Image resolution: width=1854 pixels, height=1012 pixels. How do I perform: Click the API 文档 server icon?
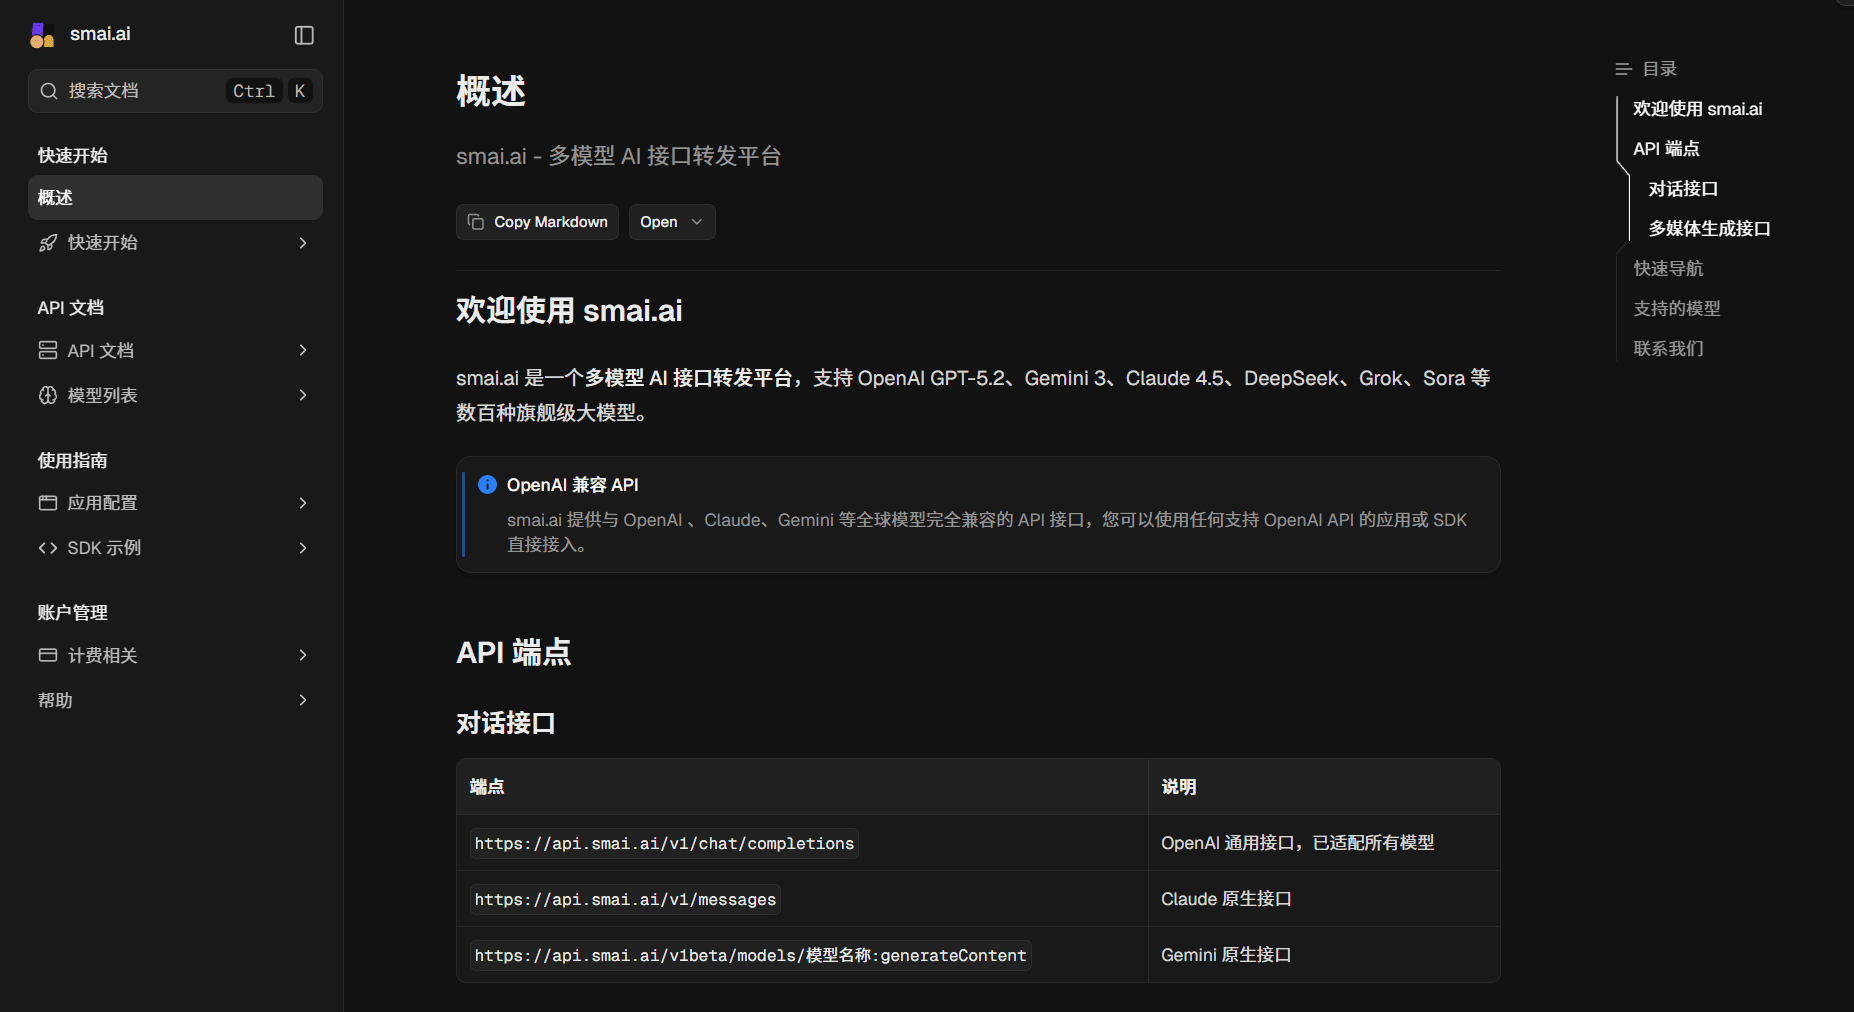click(x=48, y=350)
